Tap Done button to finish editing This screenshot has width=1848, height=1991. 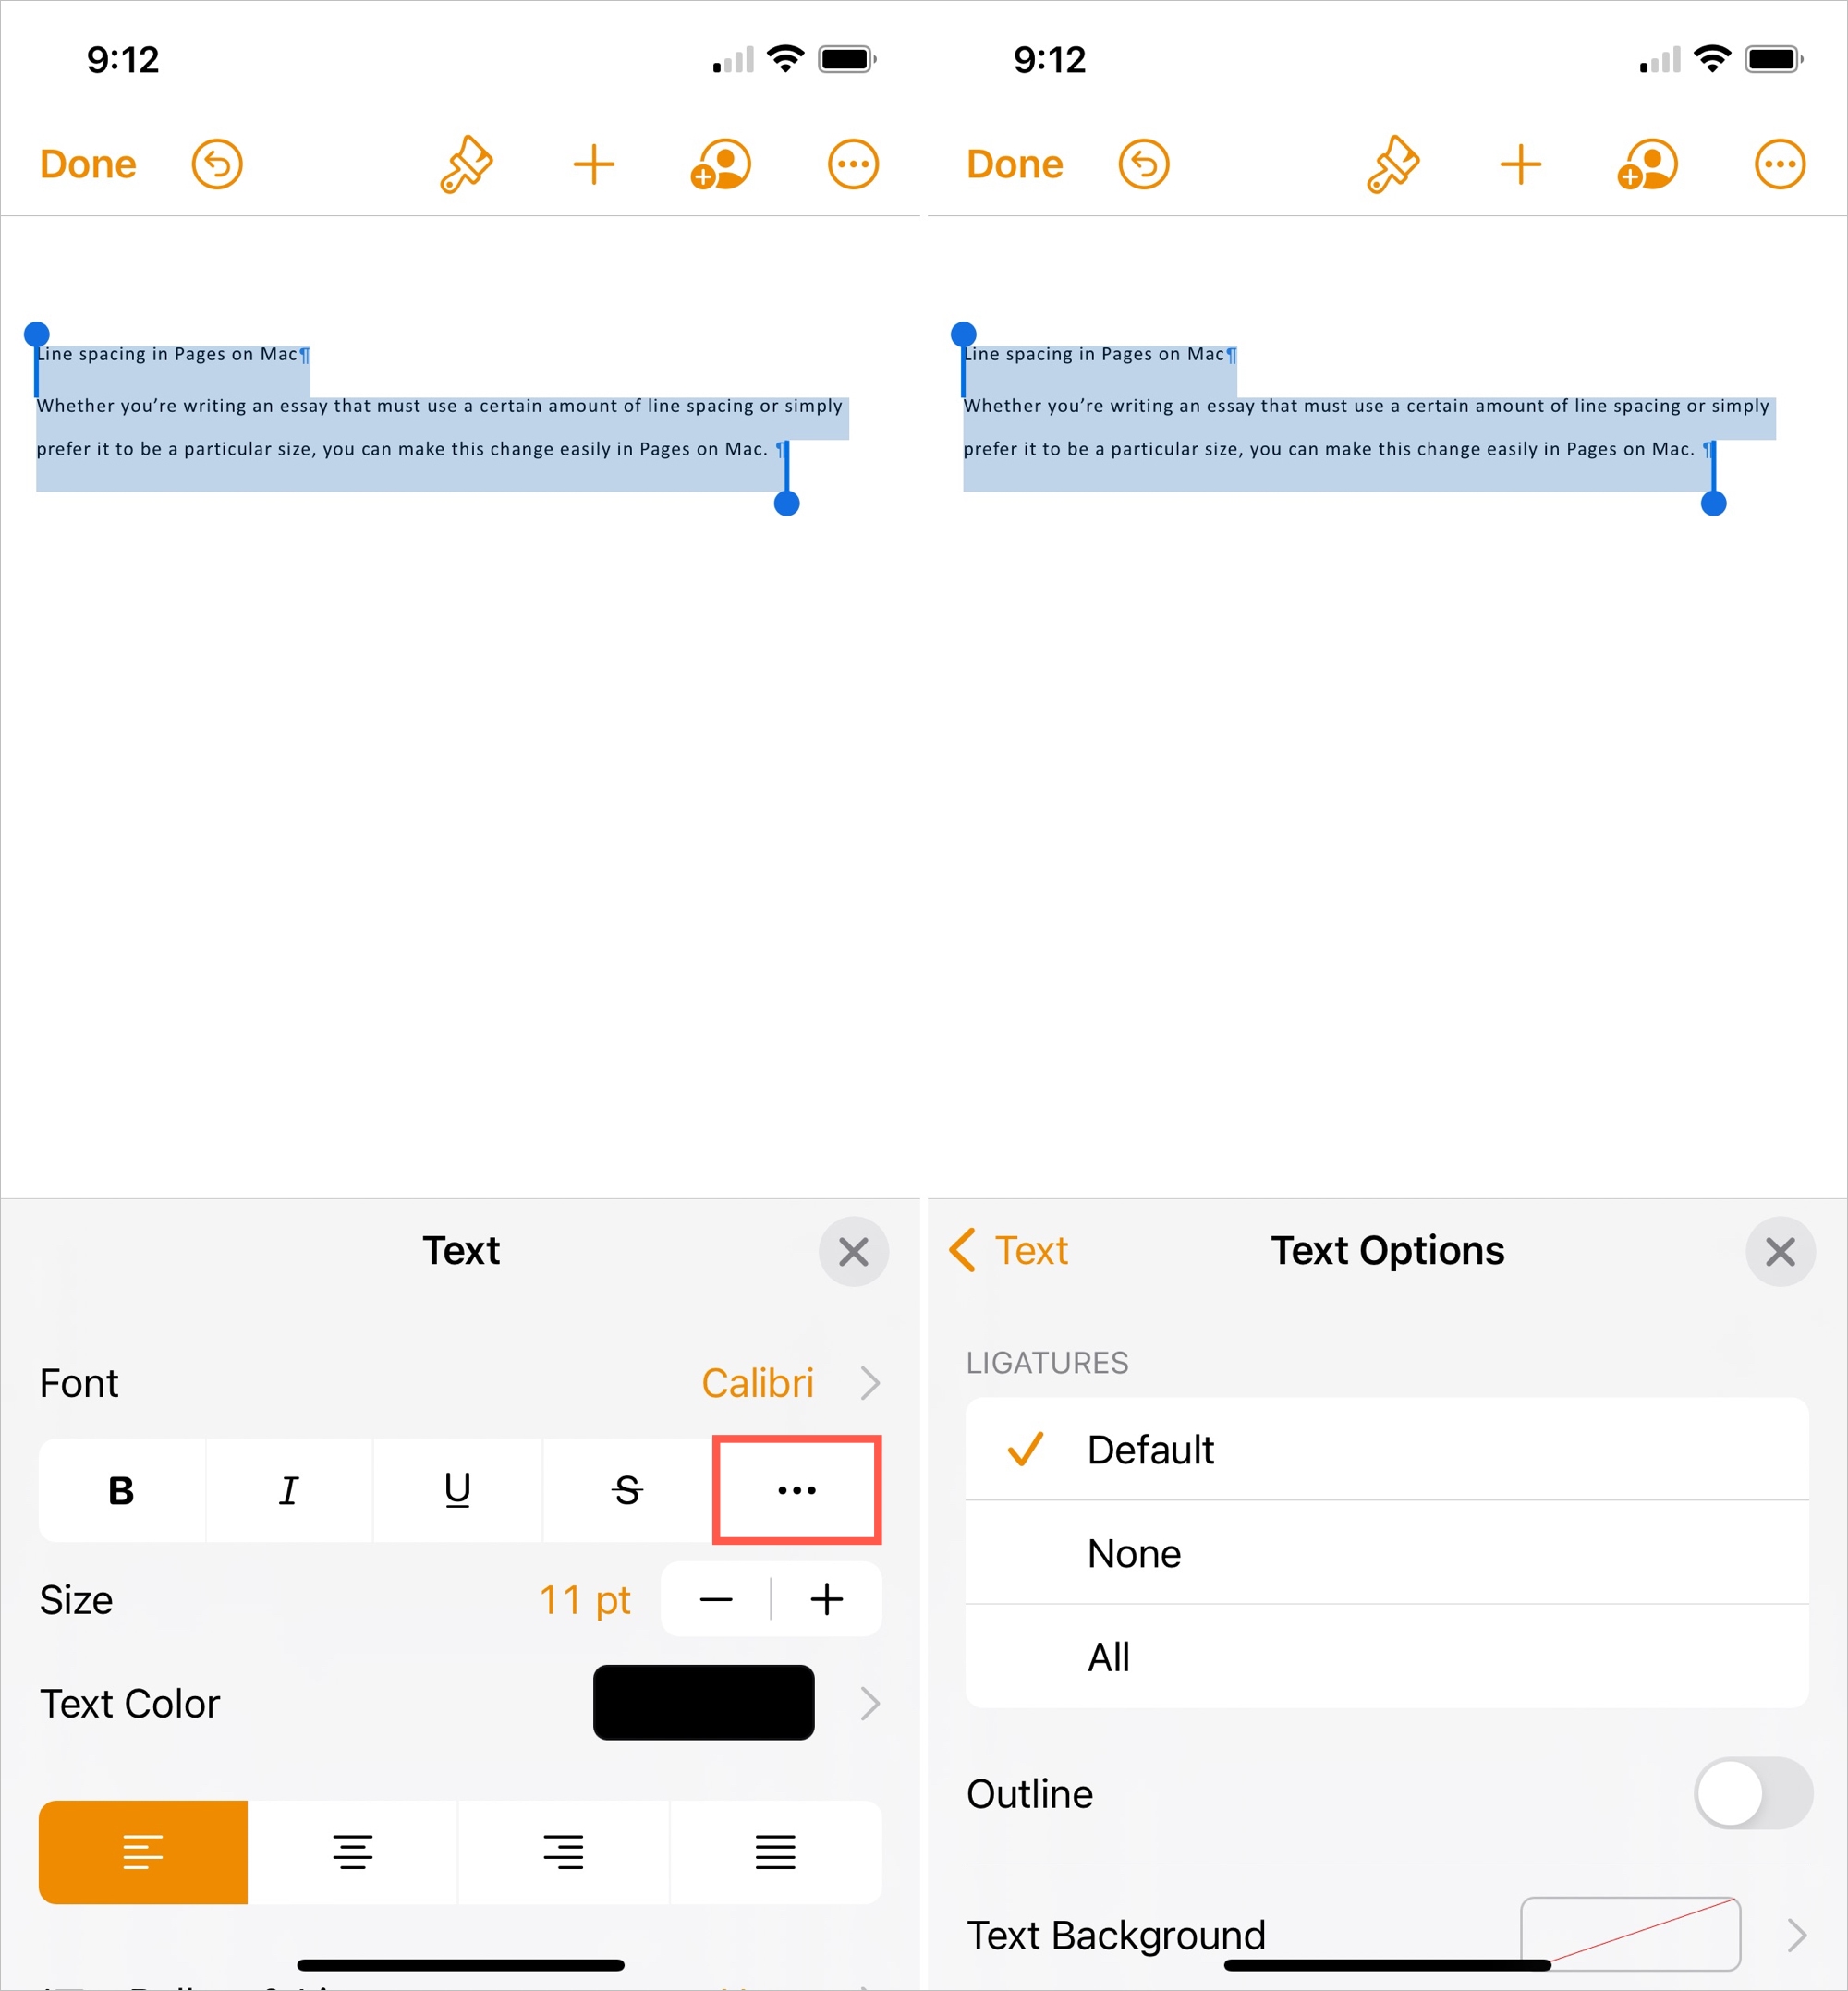[x=87, y=164]
